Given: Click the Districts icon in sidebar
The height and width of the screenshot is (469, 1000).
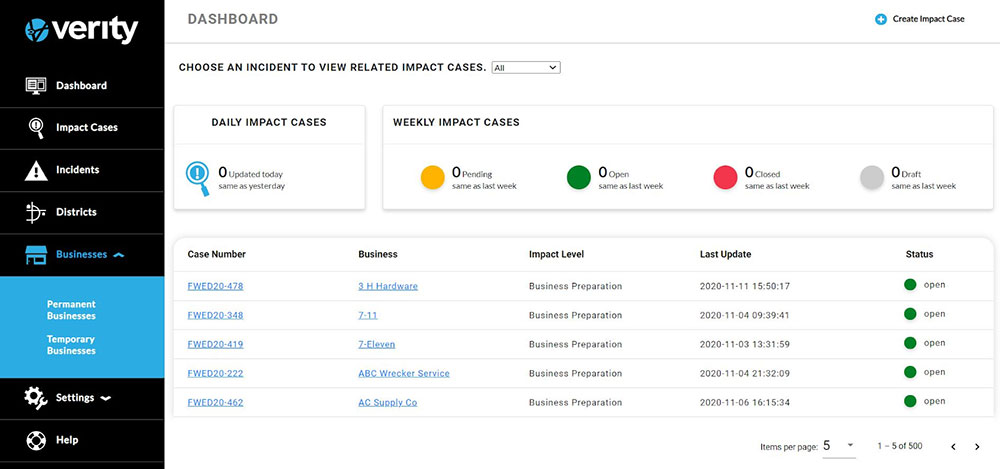Looking at the screenshot, I should click(x=36, y=212).
